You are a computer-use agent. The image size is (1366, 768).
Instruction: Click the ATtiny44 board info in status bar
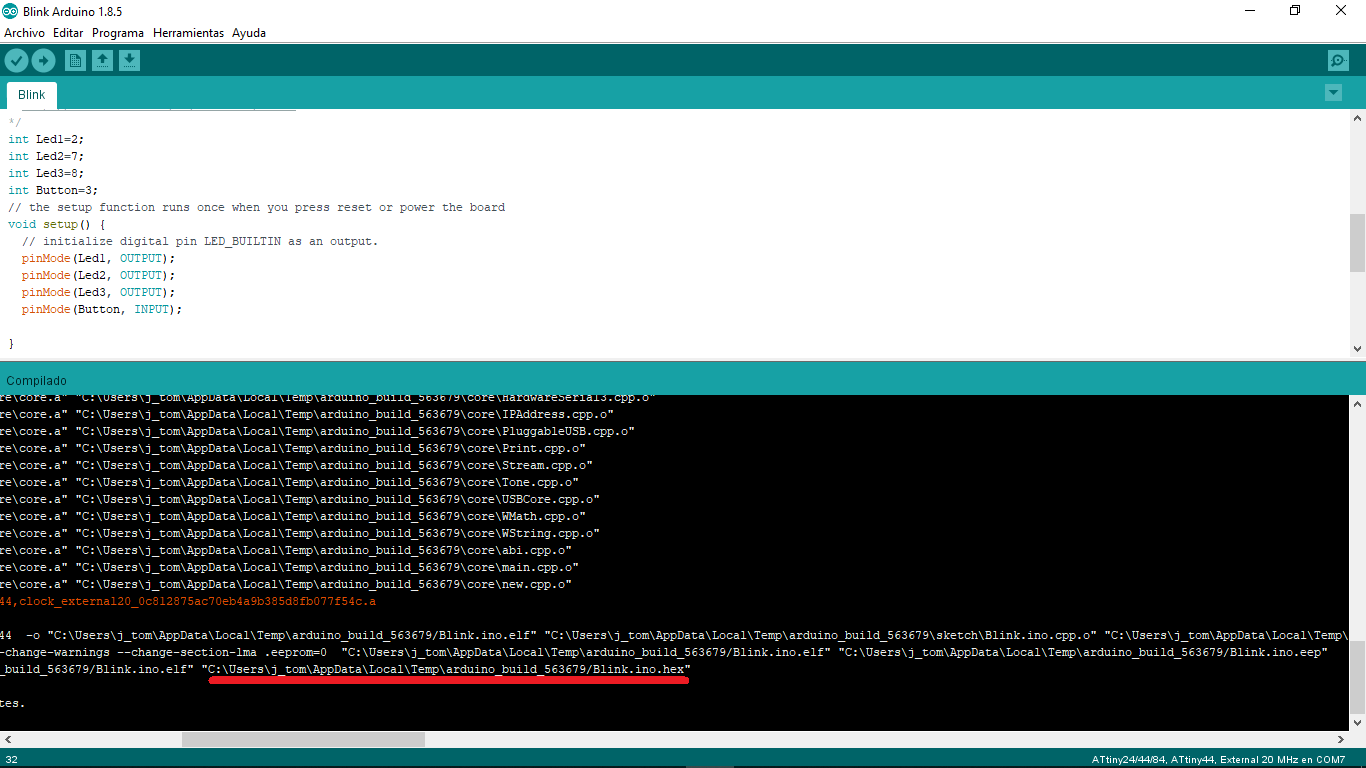[1218, 760]
